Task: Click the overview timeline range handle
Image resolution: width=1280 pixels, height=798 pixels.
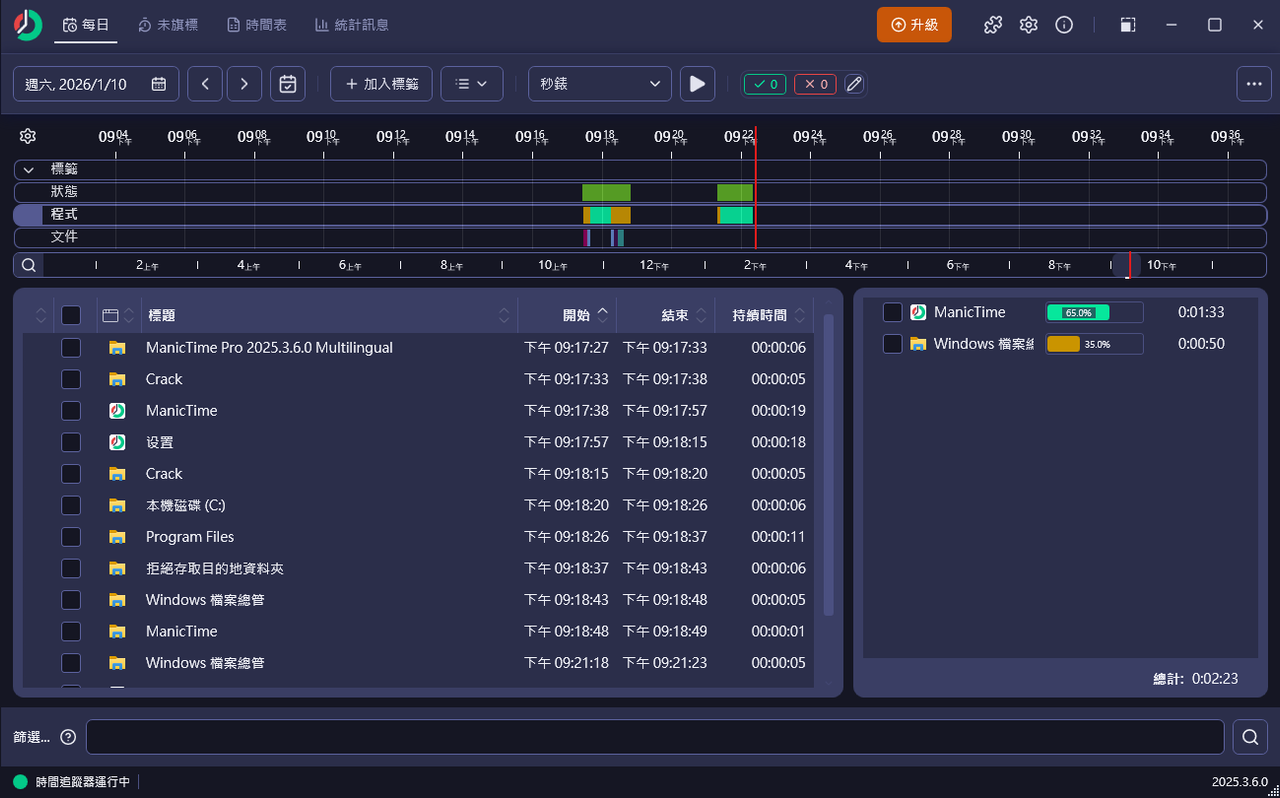Action: [1127, 265]
